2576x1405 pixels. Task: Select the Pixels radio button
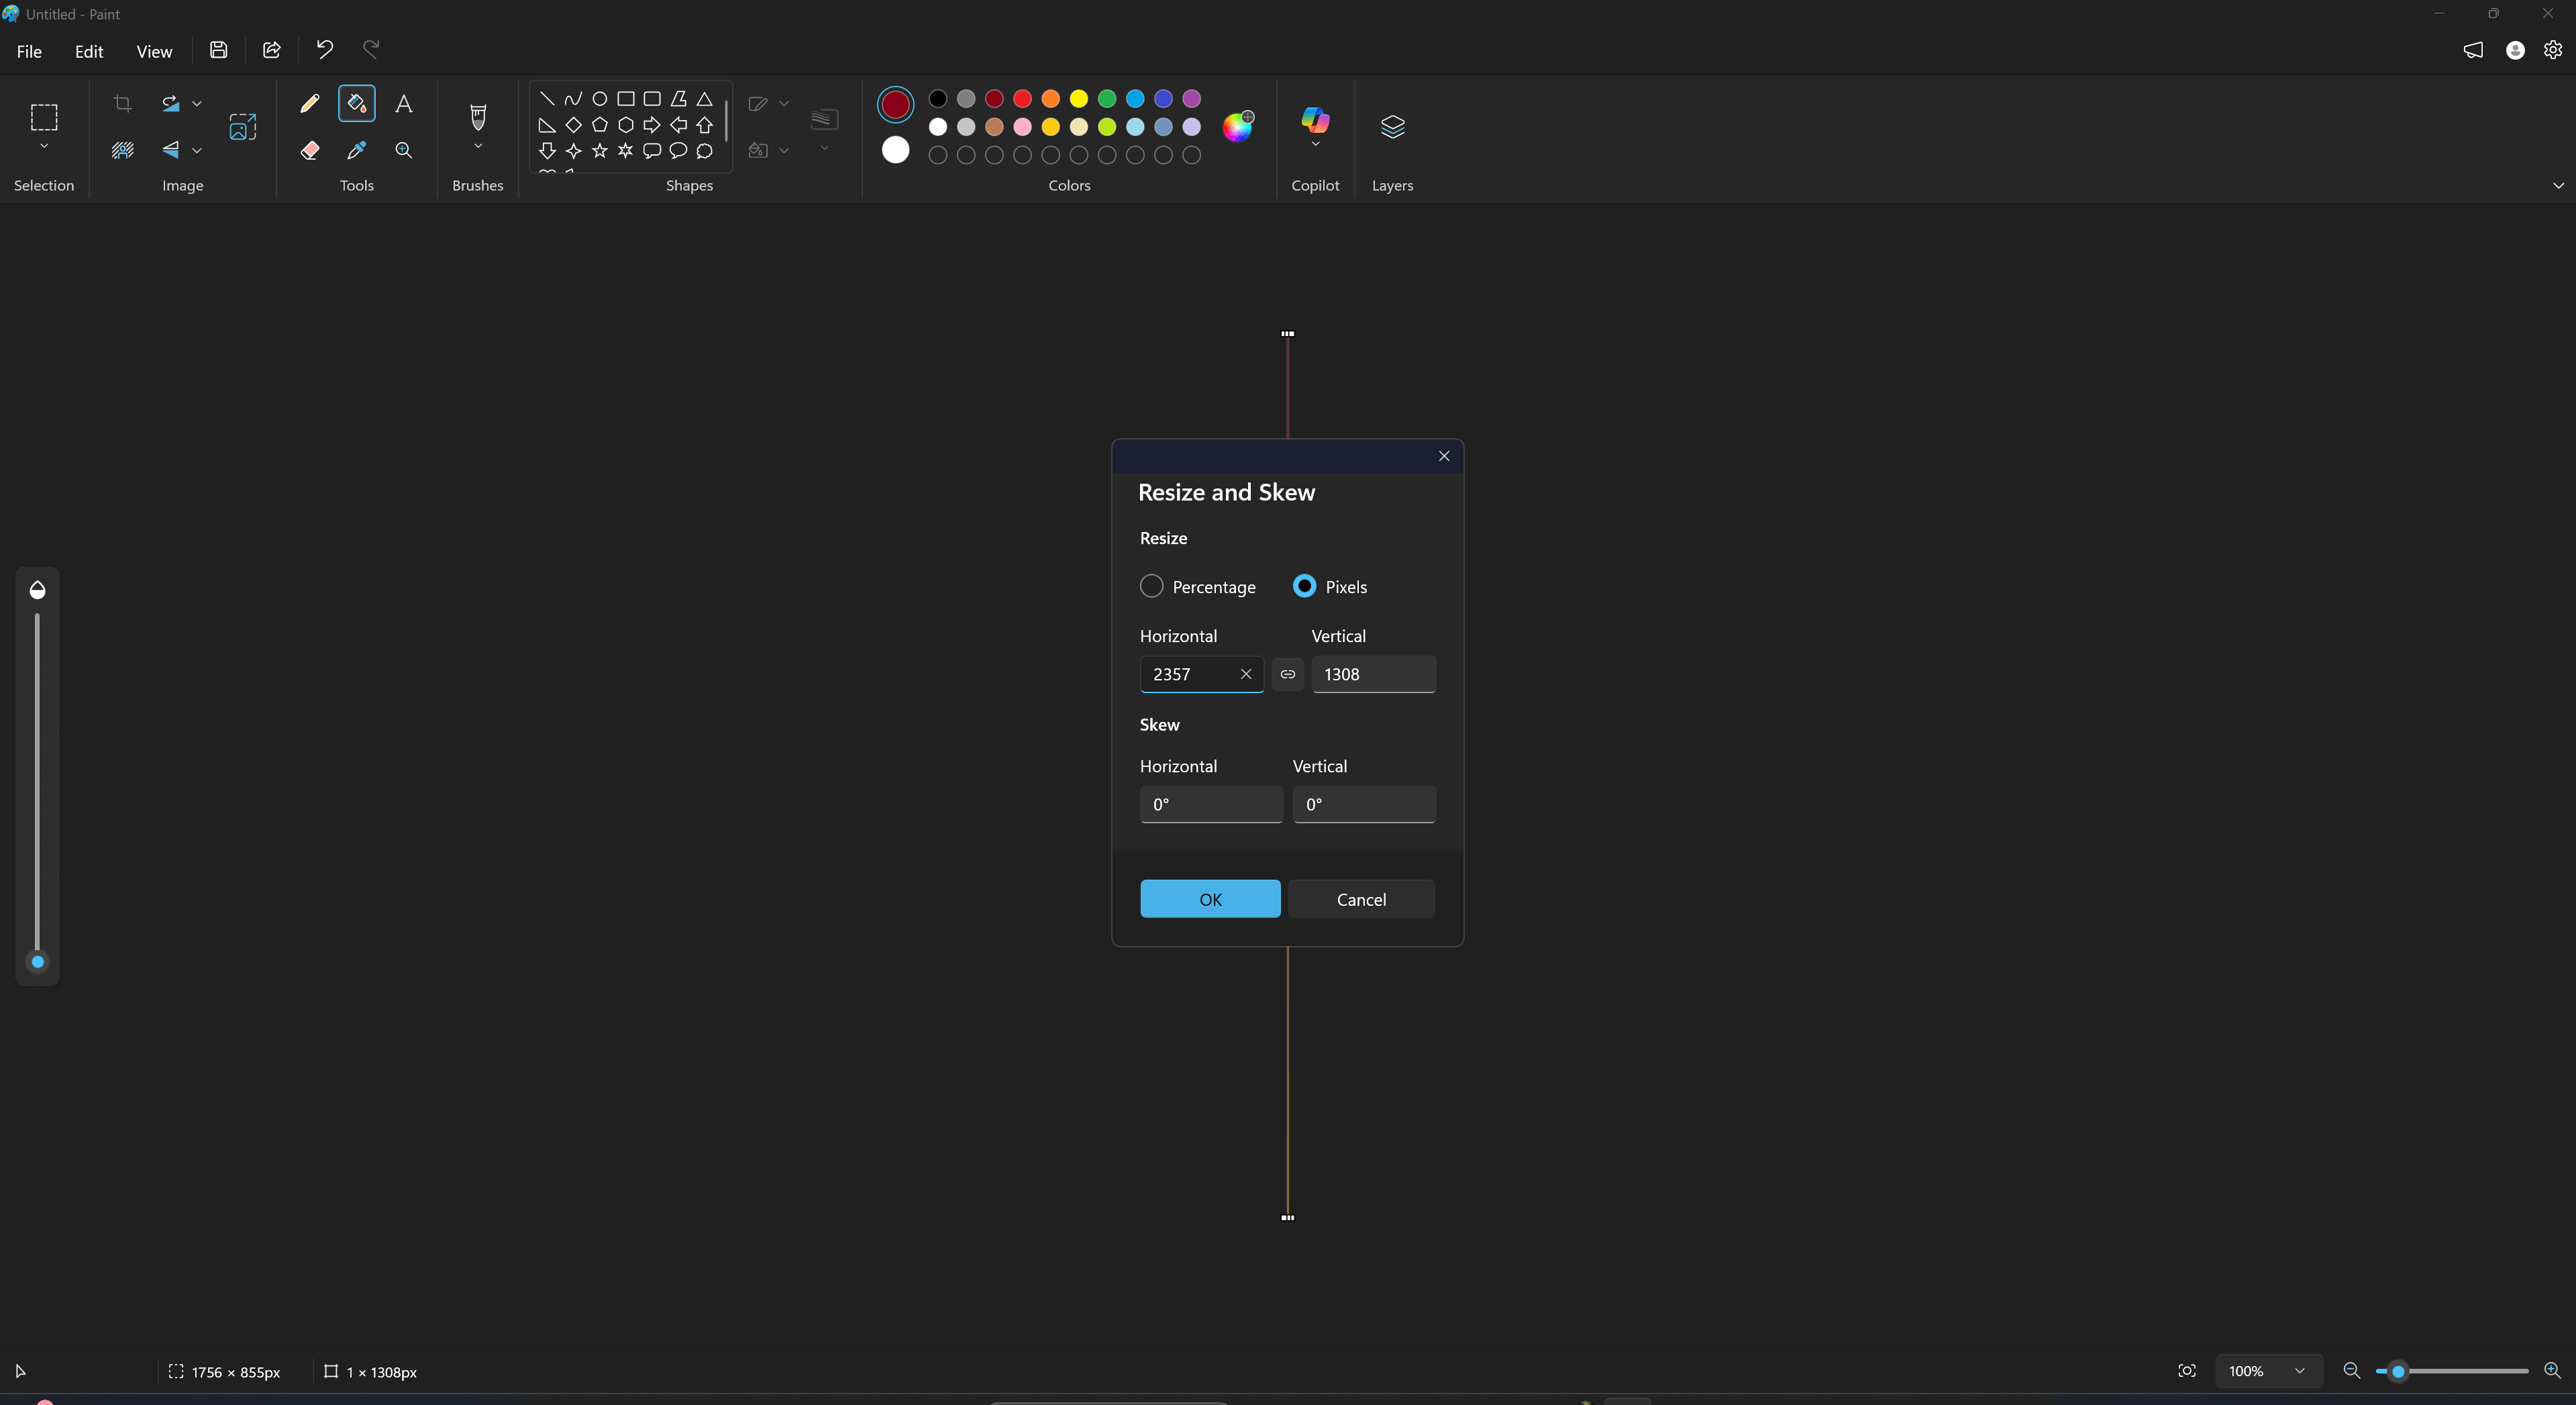pos(1305,587)
